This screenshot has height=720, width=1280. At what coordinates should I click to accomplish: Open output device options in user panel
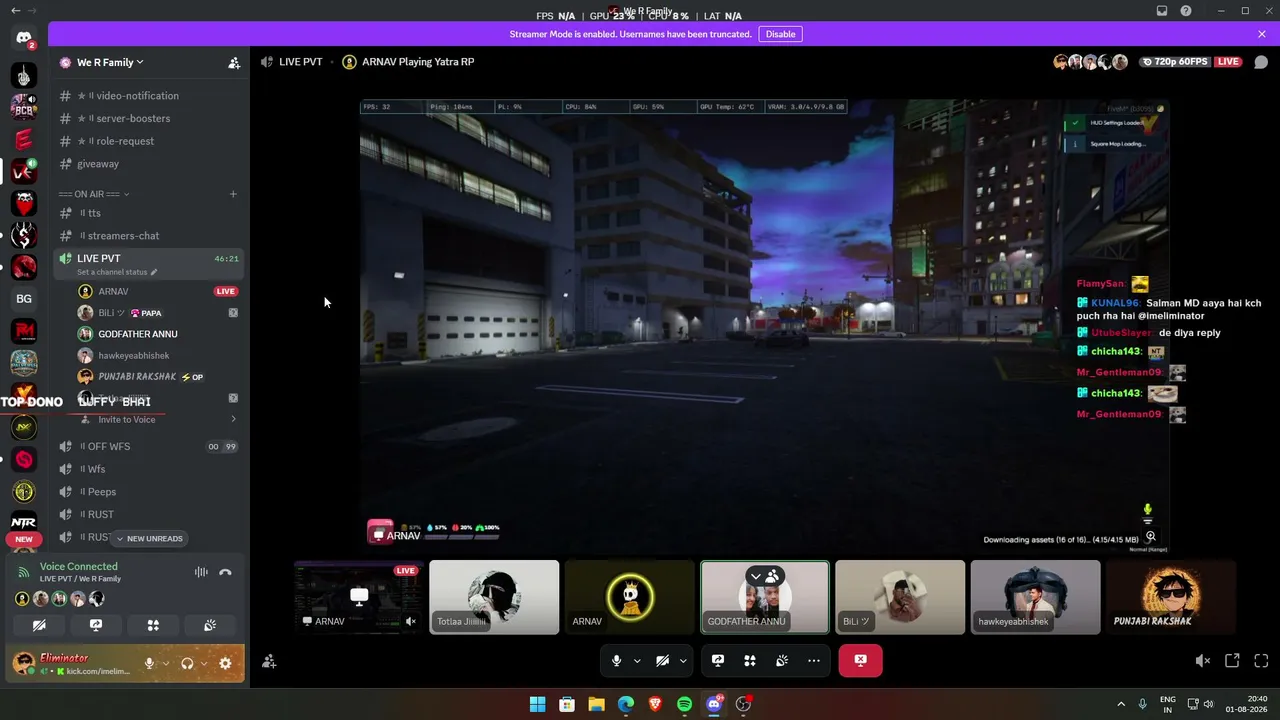(203, 663)
